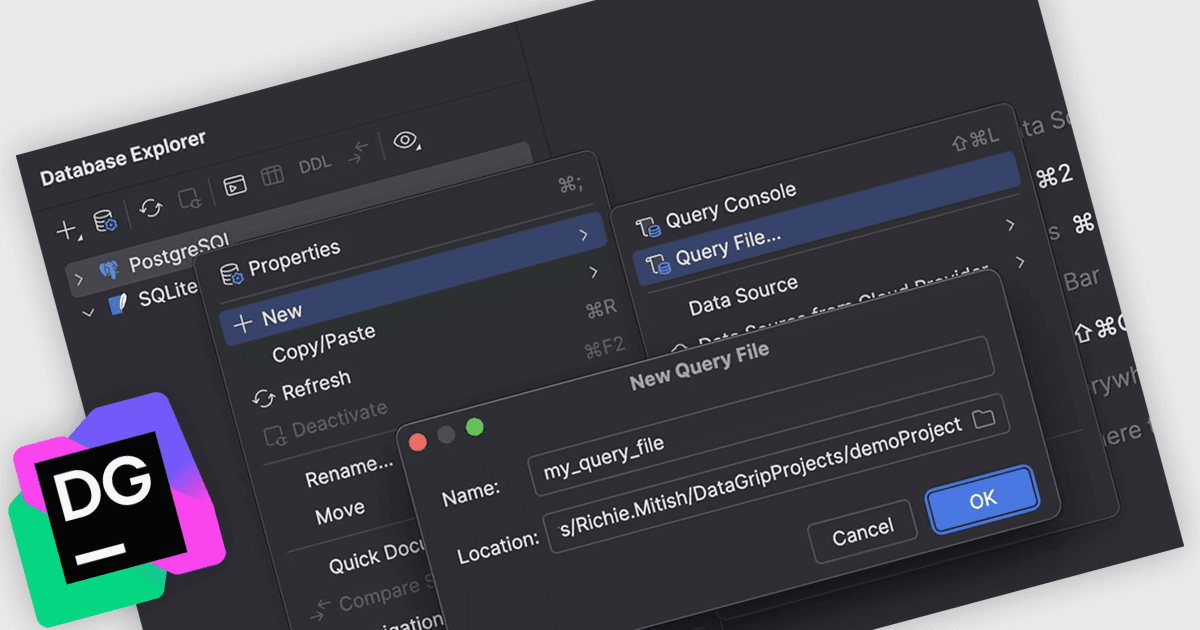1200x630 pixels.
Task: Open the eye view options icon
Action: (406, 140)
